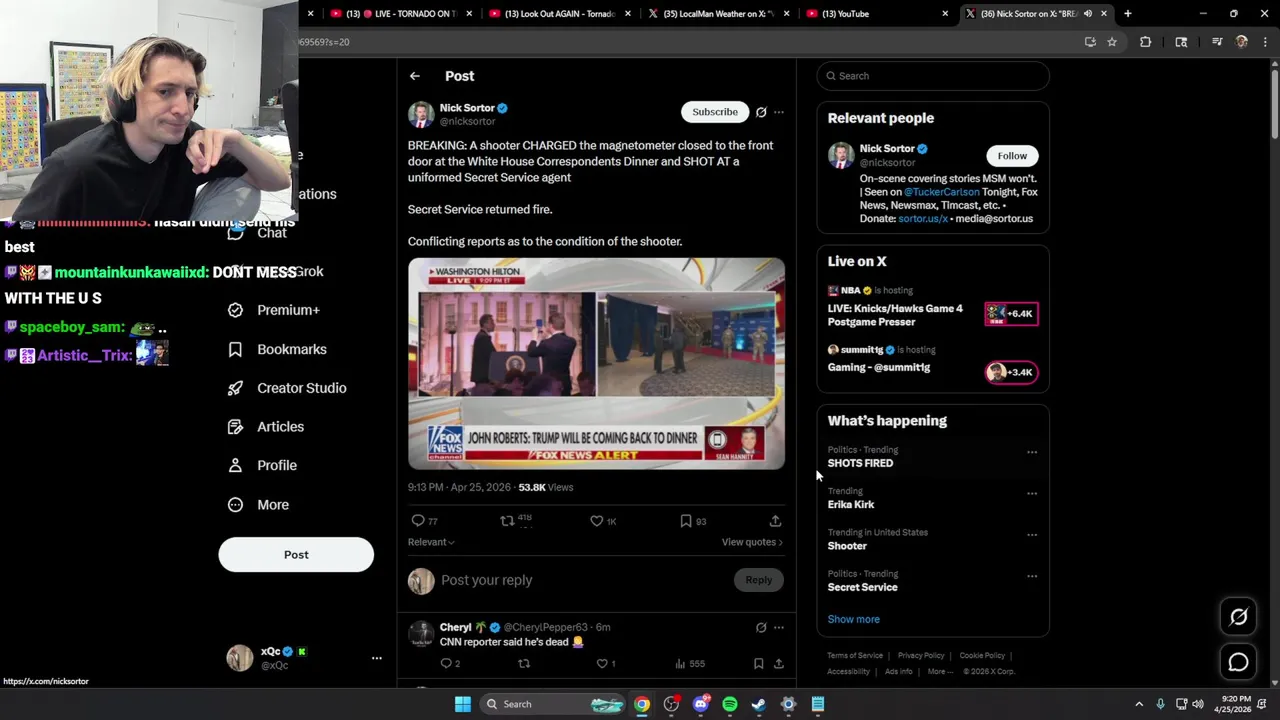The width and height of the screenshot is (1280, 720).
Task: Click the Subscribe button on Nick Sortor
Action: pos(715,112)
